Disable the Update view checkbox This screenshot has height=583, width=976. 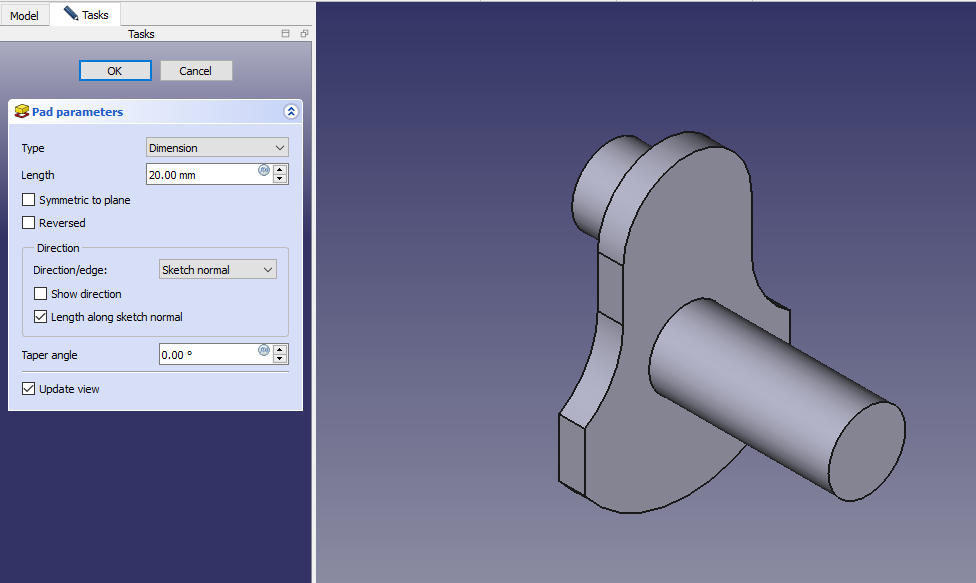29,389
